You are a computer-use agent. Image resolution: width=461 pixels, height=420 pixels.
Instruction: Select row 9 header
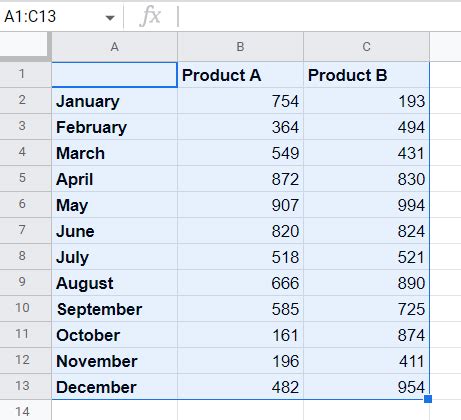coord(25,283)
